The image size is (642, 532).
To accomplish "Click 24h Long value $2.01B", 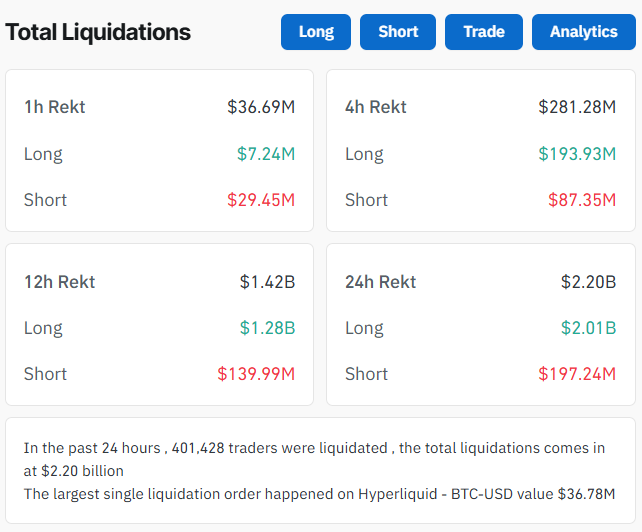I will [588, 327].
